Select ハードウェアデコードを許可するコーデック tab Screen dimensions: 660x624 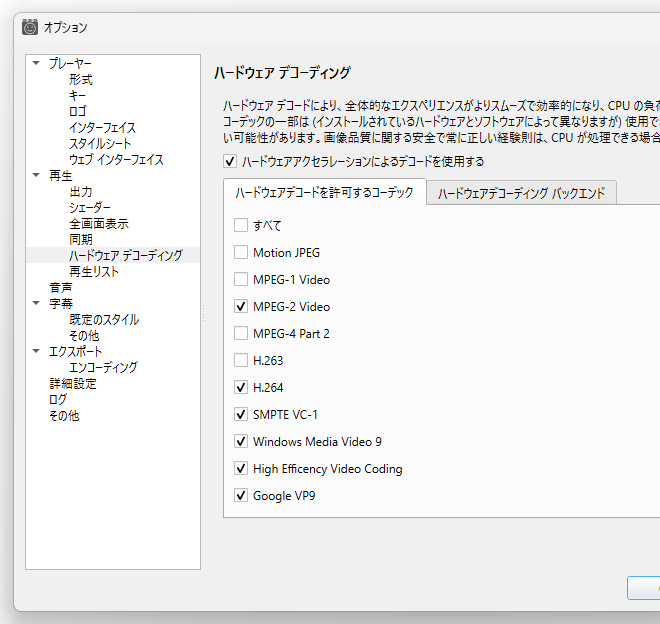click(x=325, y=192)
